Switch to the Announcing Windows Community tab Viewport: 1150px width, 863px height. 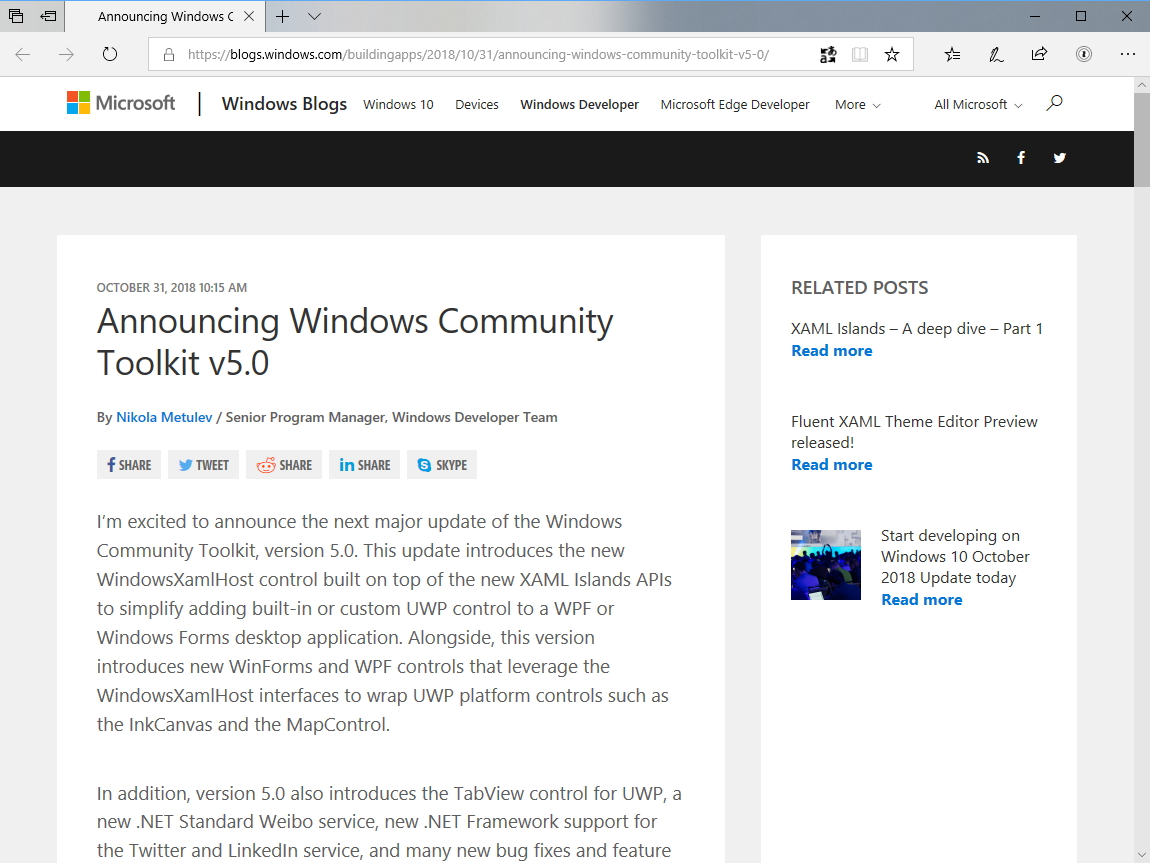point(163,17)
